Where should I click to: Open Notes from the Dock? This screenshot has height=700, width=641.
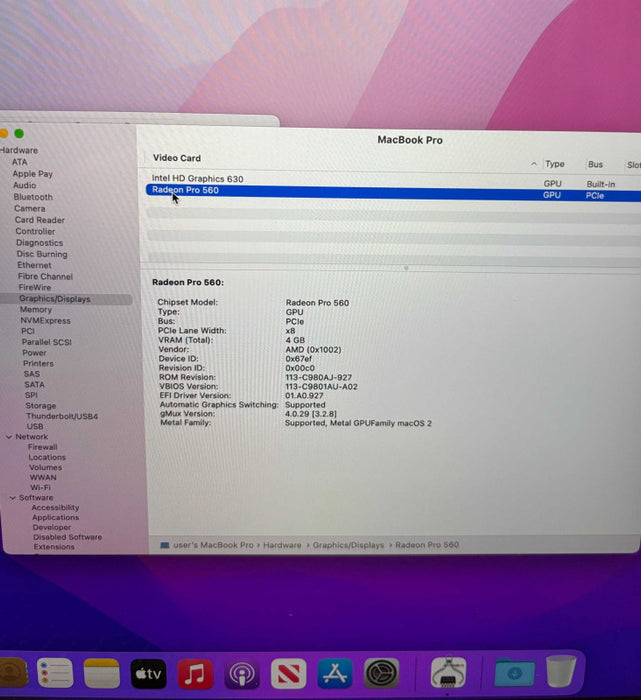point(102,673)
